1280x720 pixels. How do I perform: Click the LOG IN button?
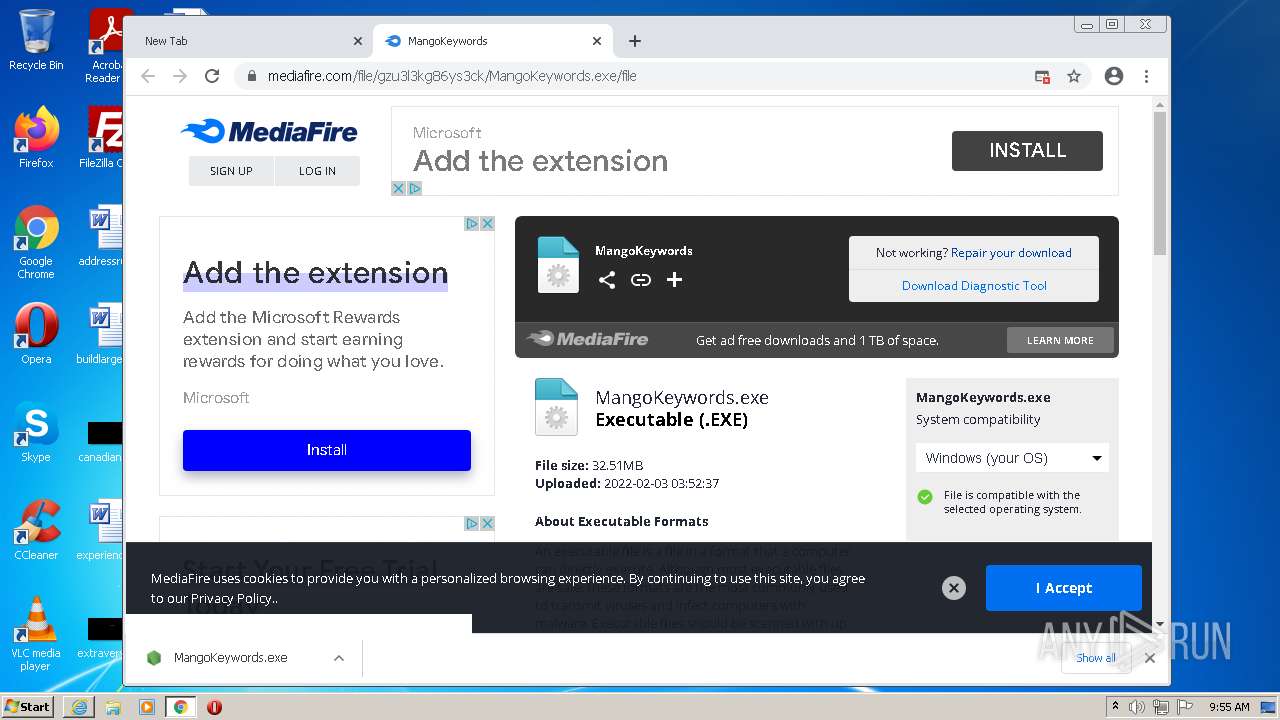click(x=317, y=171)
